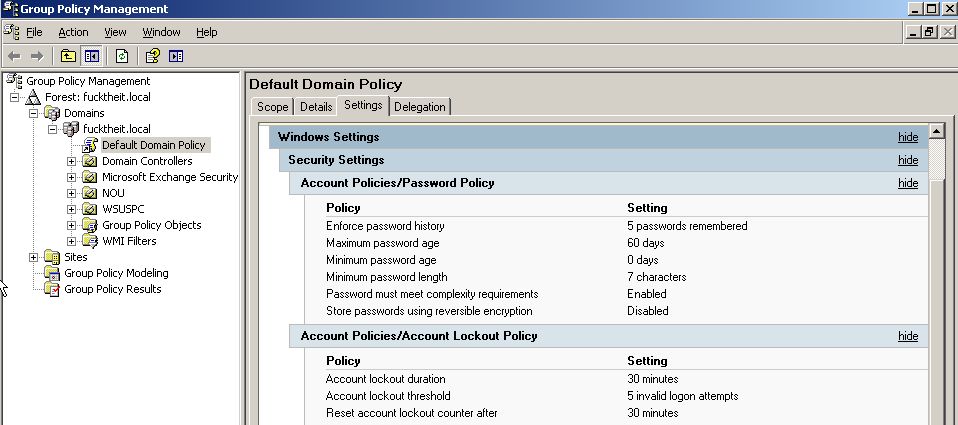The width and height of the screenshot is (958, 425).
Task: Click the Sites folder icon
Action: coord(52,257)
